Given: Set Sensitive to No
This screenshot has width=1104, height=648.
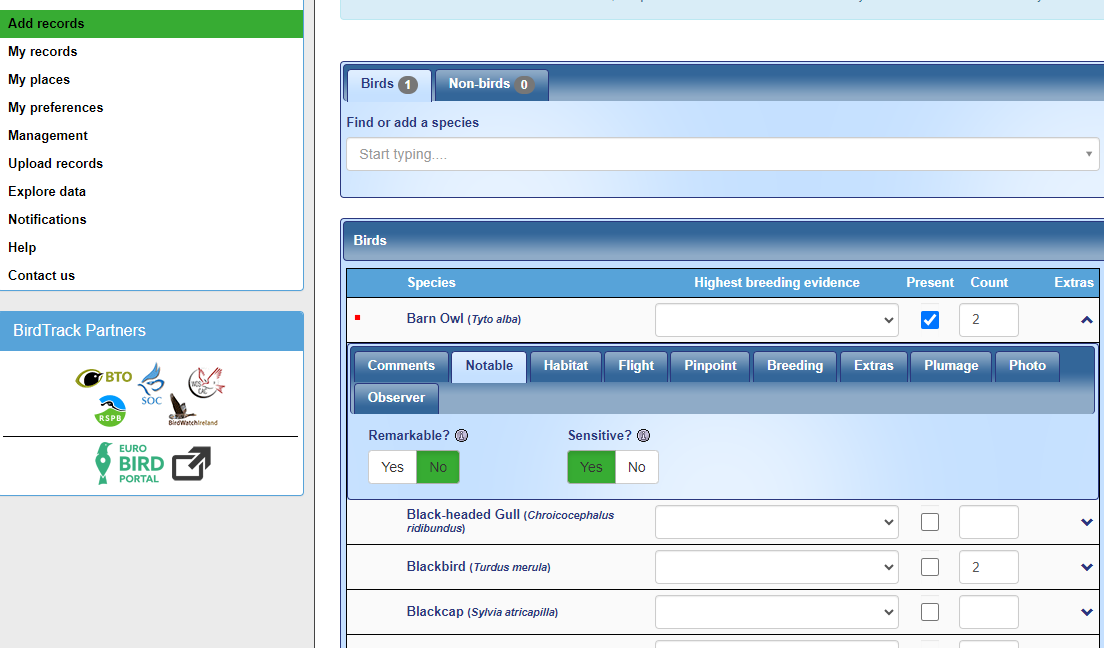Looking at the screenshot, I should (636, 467).
